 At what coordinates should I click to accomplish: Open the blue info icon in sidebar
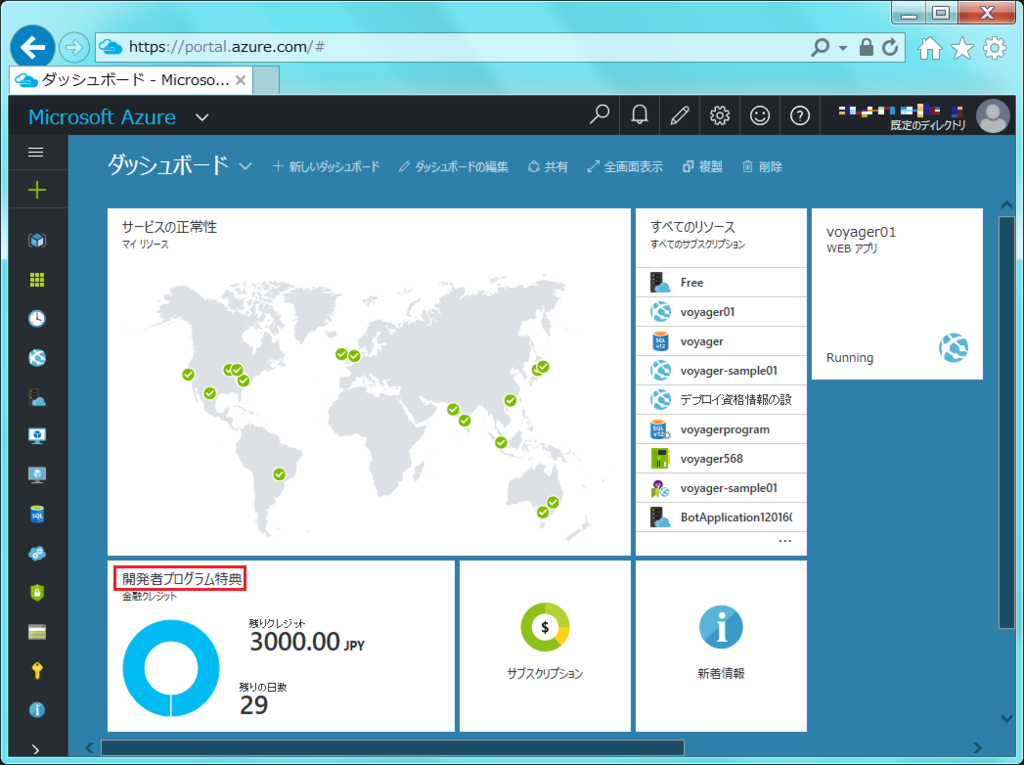(37, 709)
